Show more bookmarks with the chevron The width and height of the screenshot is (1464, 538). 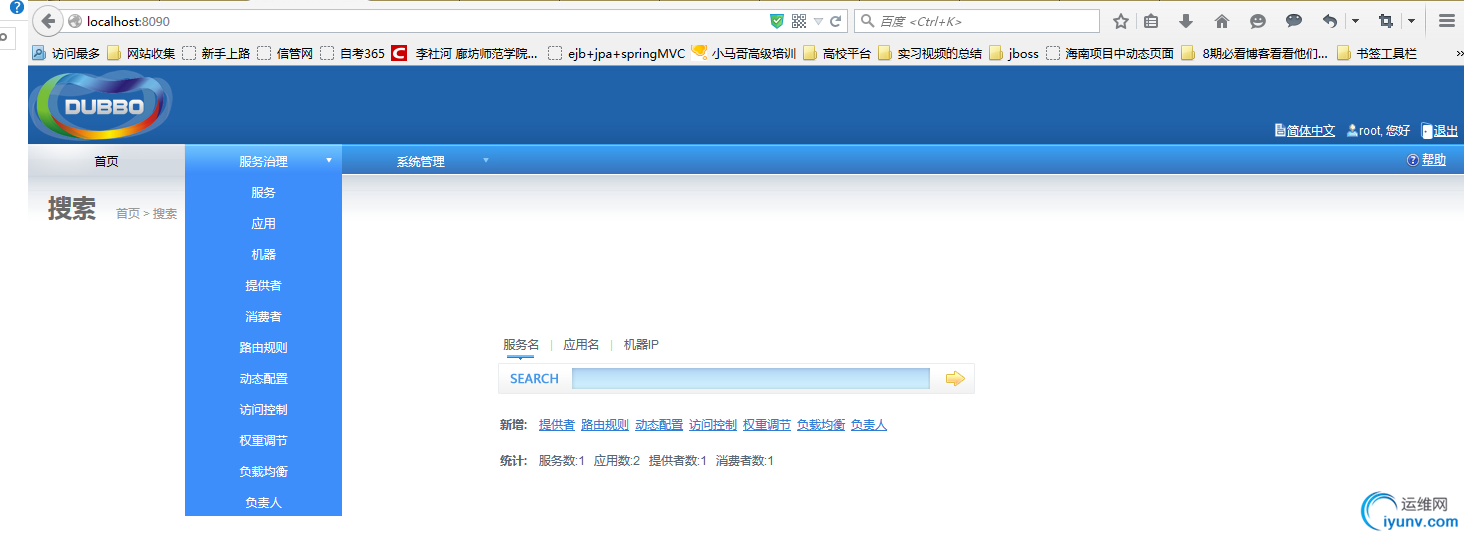point(1458,53)
